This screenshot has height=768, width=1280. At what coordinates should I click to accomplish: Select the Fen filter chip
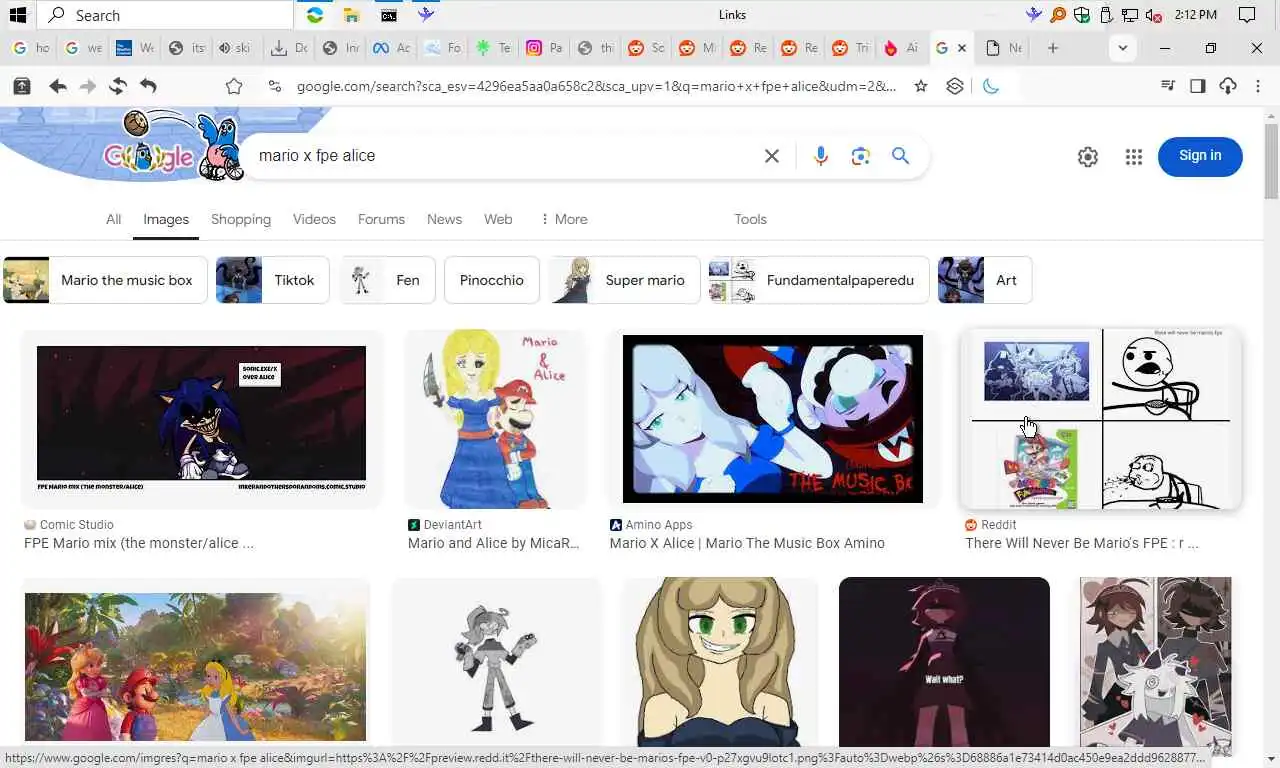387,280
